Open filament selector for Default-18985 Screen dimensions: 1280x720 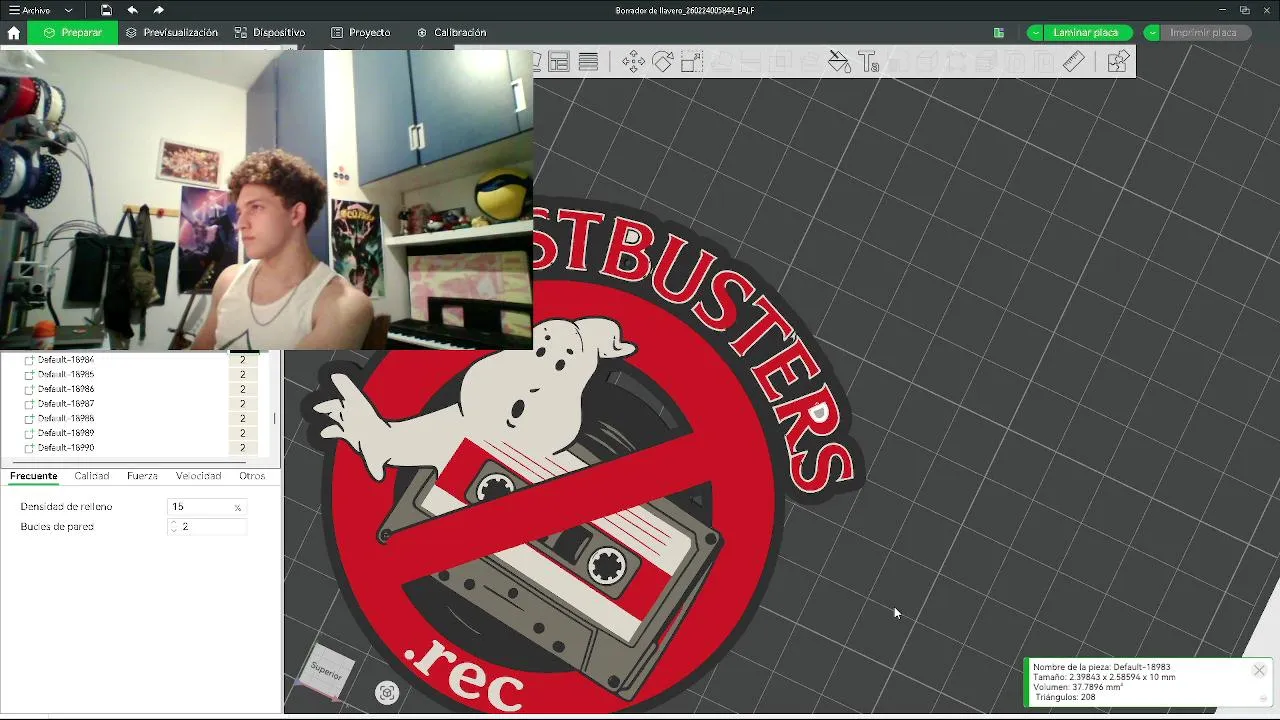pyautogui.click(x=242, y=374)
